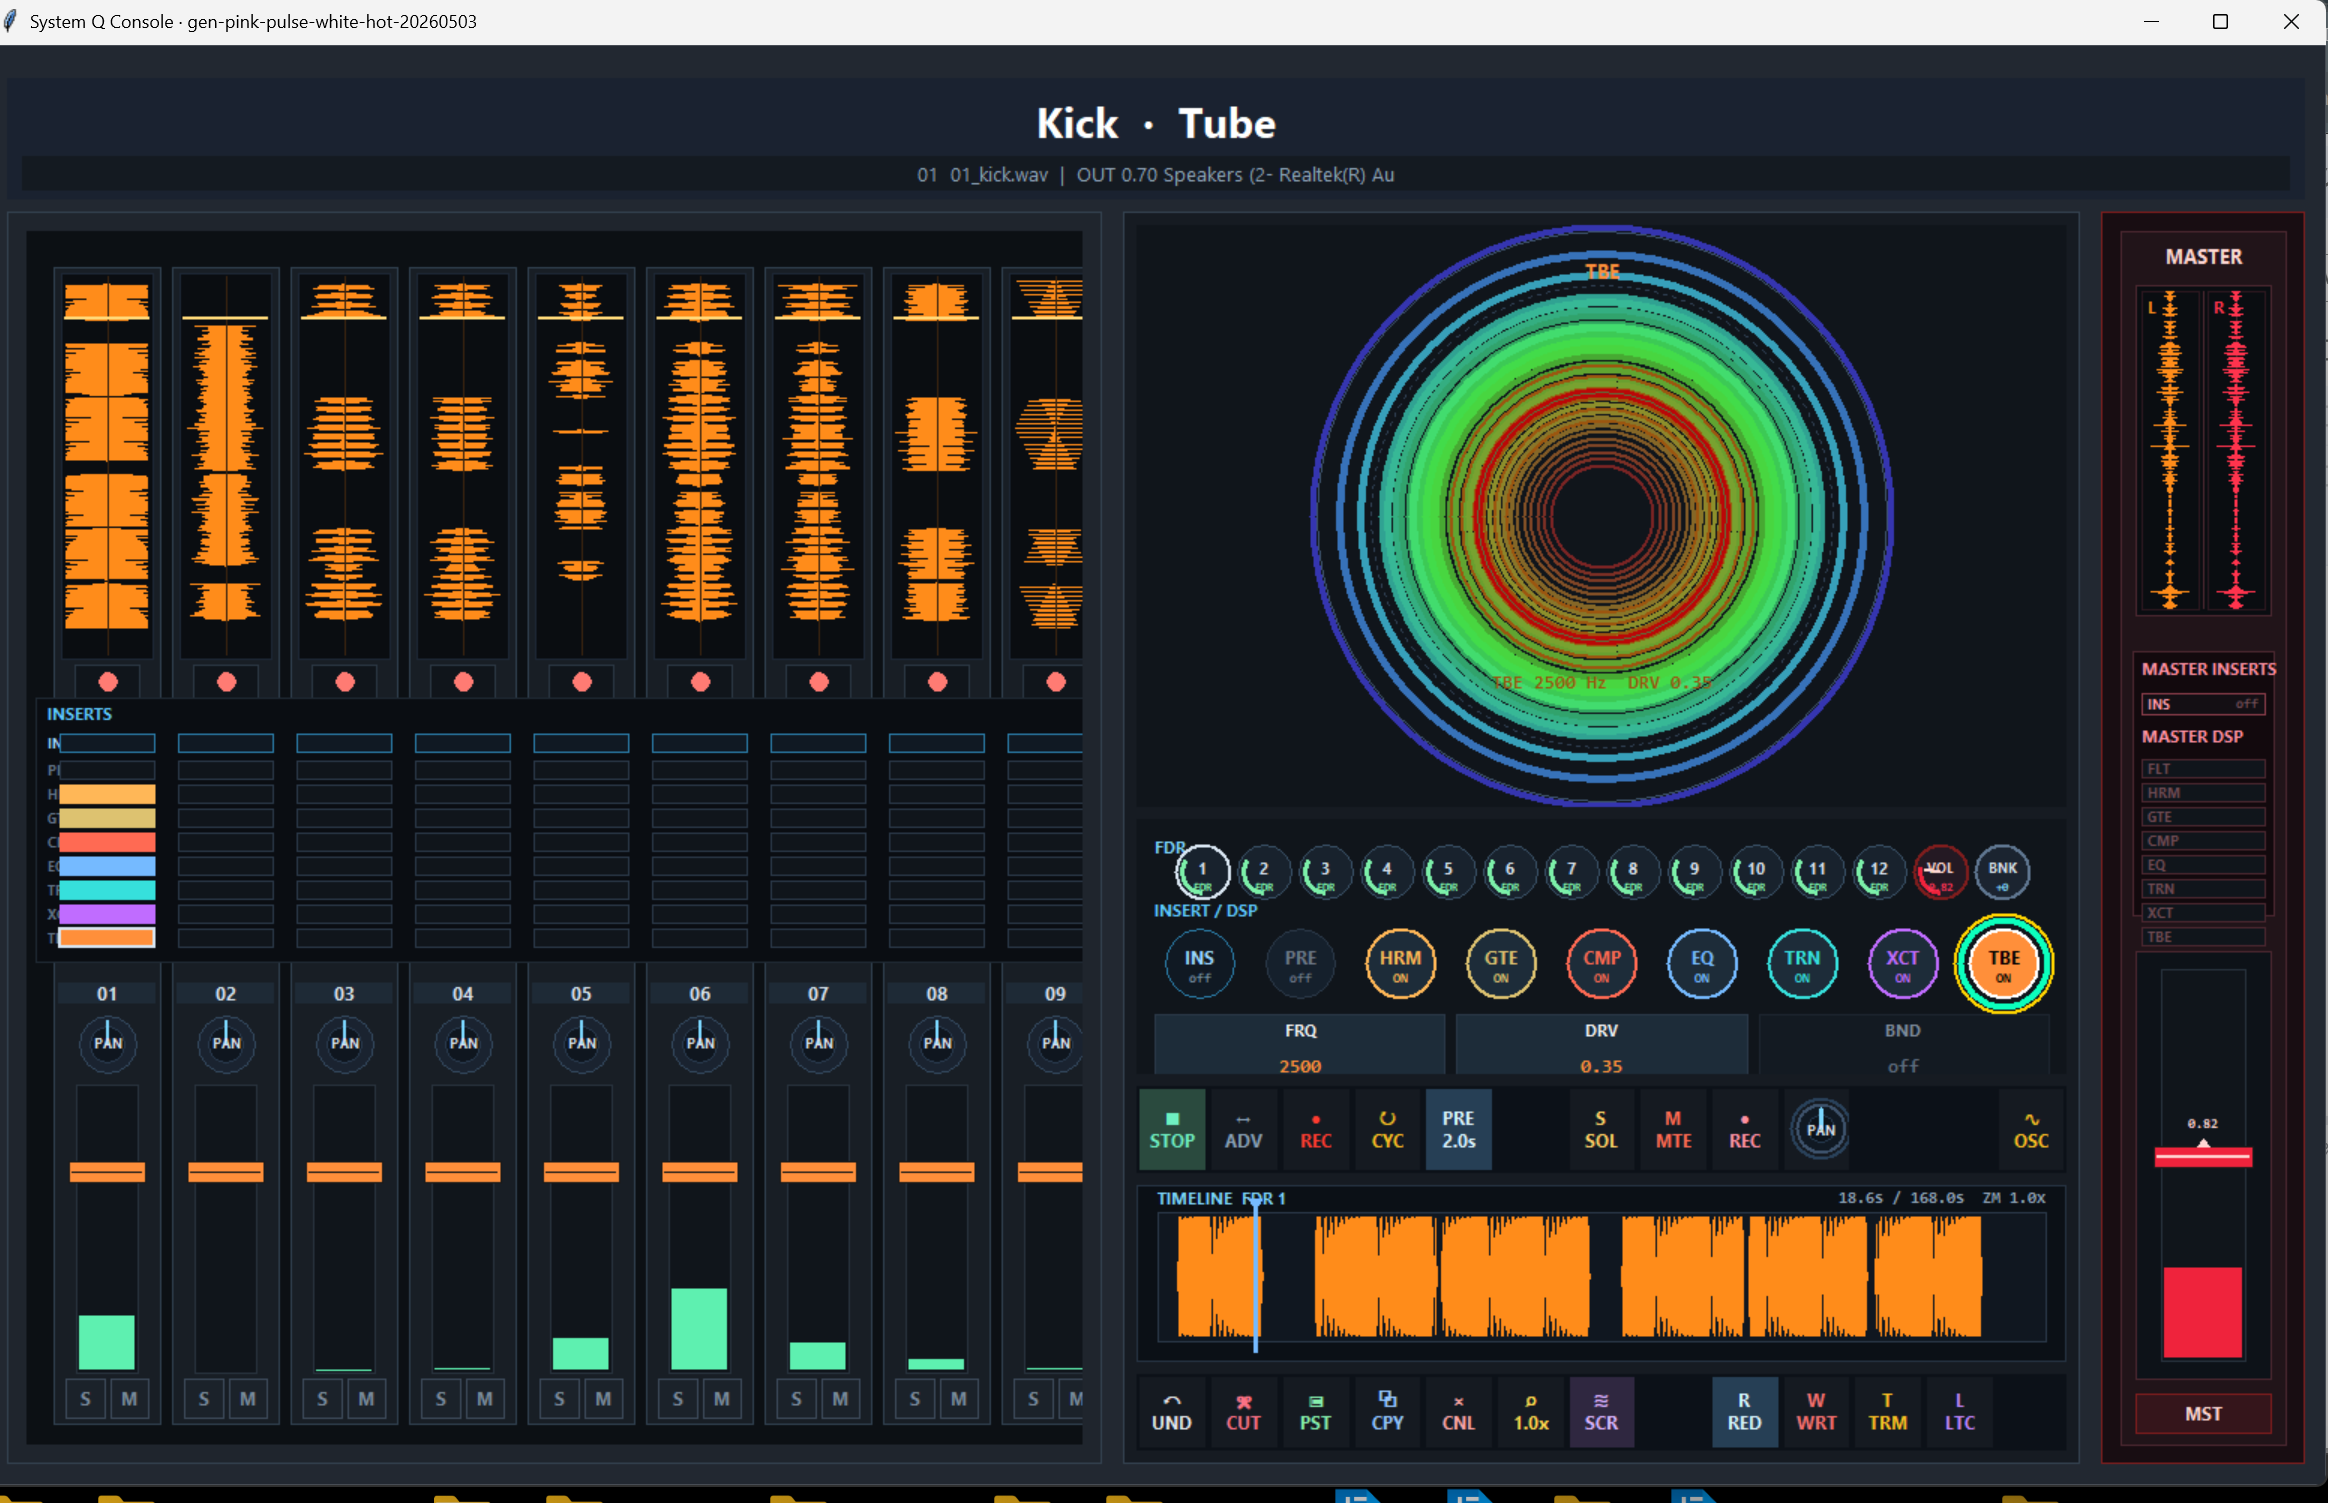Solo channel 01 with S button
The height and width of the screenshot is (1503, 2328).
(x=85, y=1399)
